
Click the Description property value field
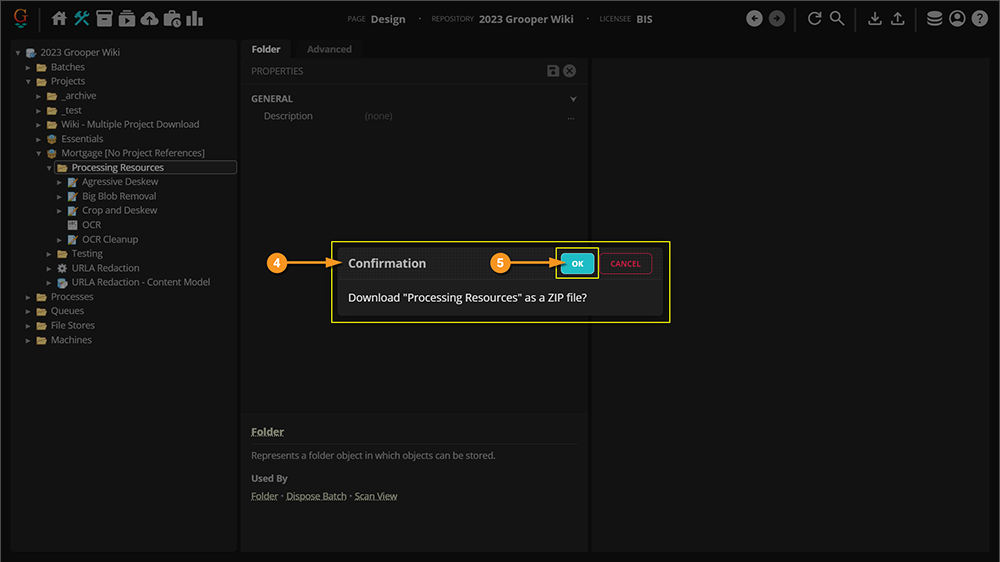point(462,116)
